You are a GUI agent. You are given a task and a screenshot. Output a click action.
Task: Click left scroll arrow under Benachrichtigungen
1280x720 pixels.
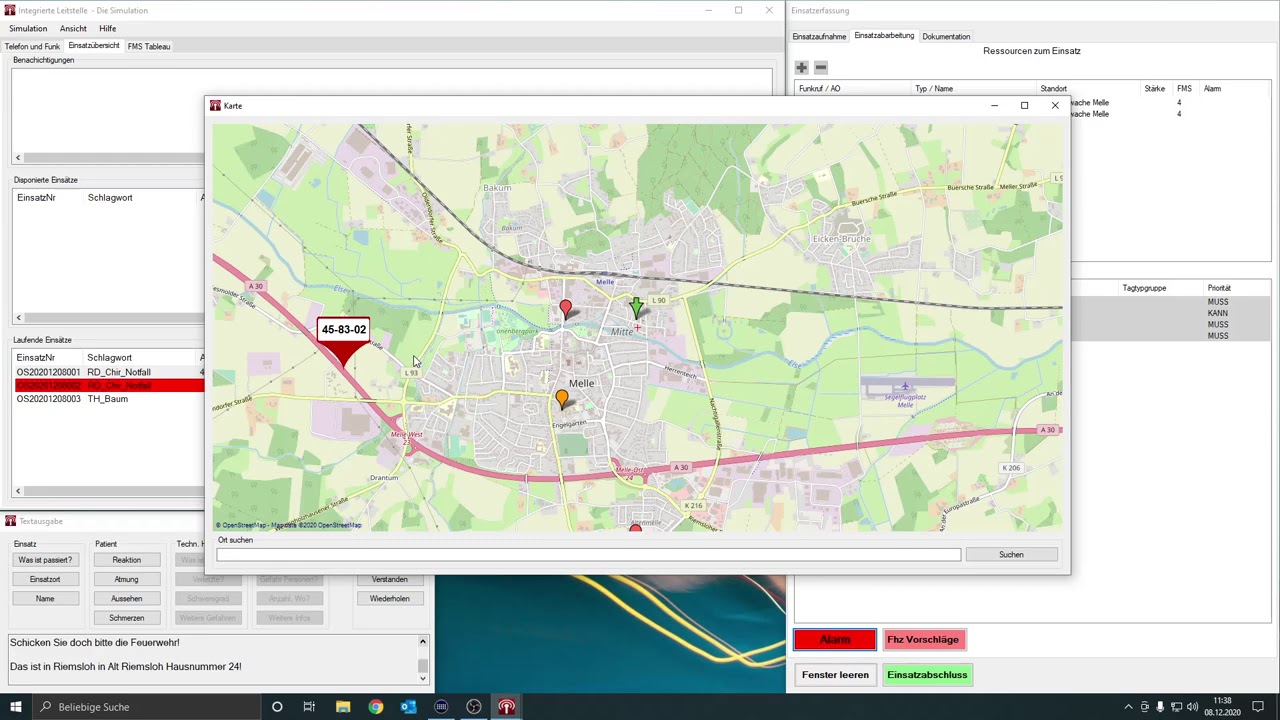pos(17,157)
